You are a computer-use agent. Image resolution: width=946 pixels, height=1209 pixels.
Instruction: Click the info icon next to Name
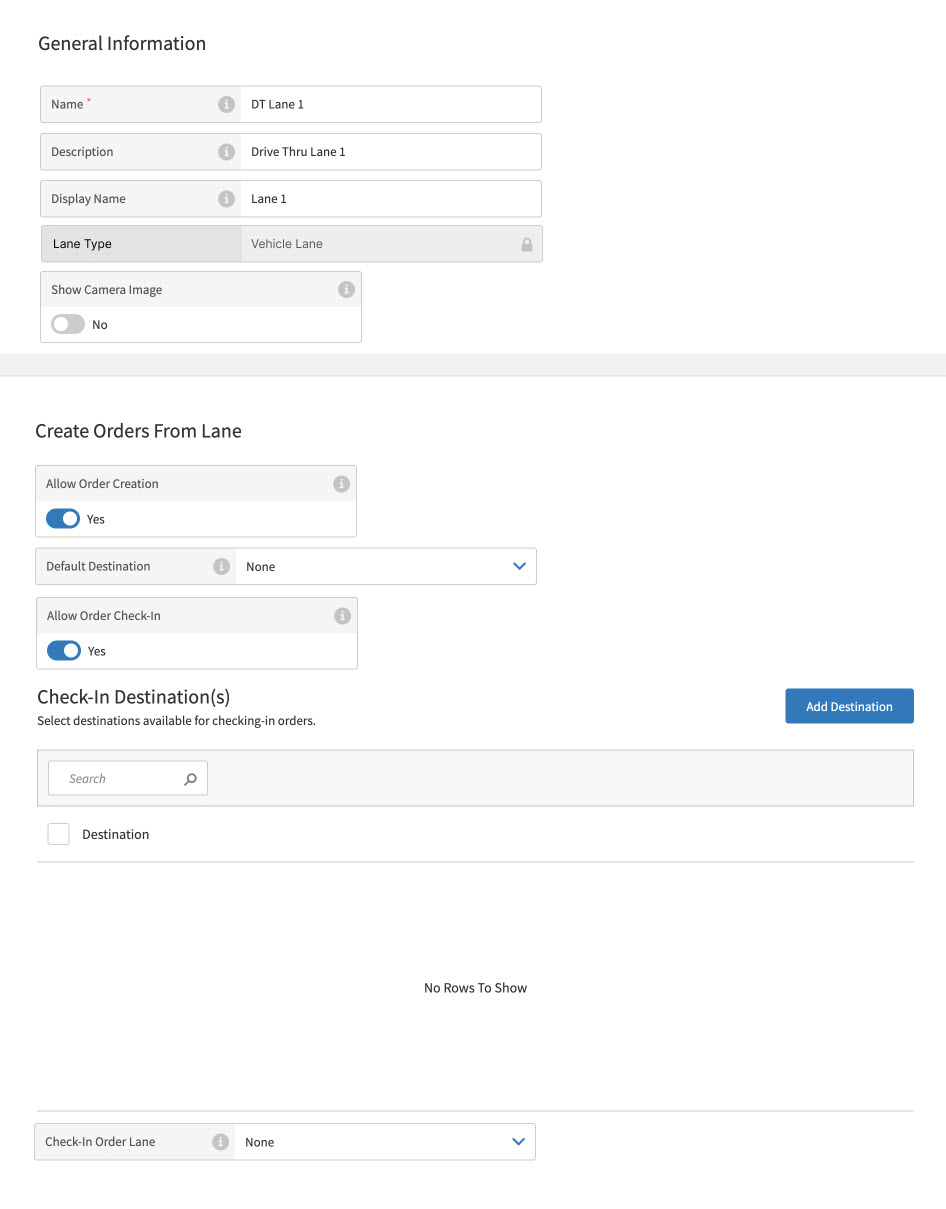226,103
